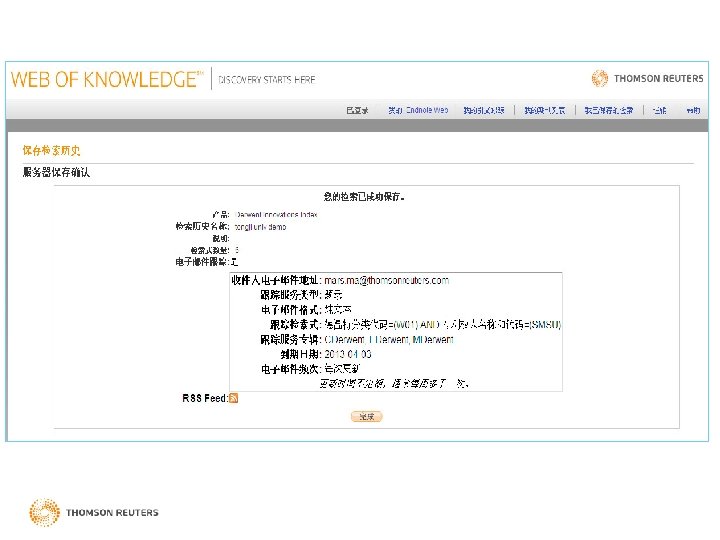Click the RSS Feed label
This screenshot has height=540, width=720.
click(x=205, y=398)
